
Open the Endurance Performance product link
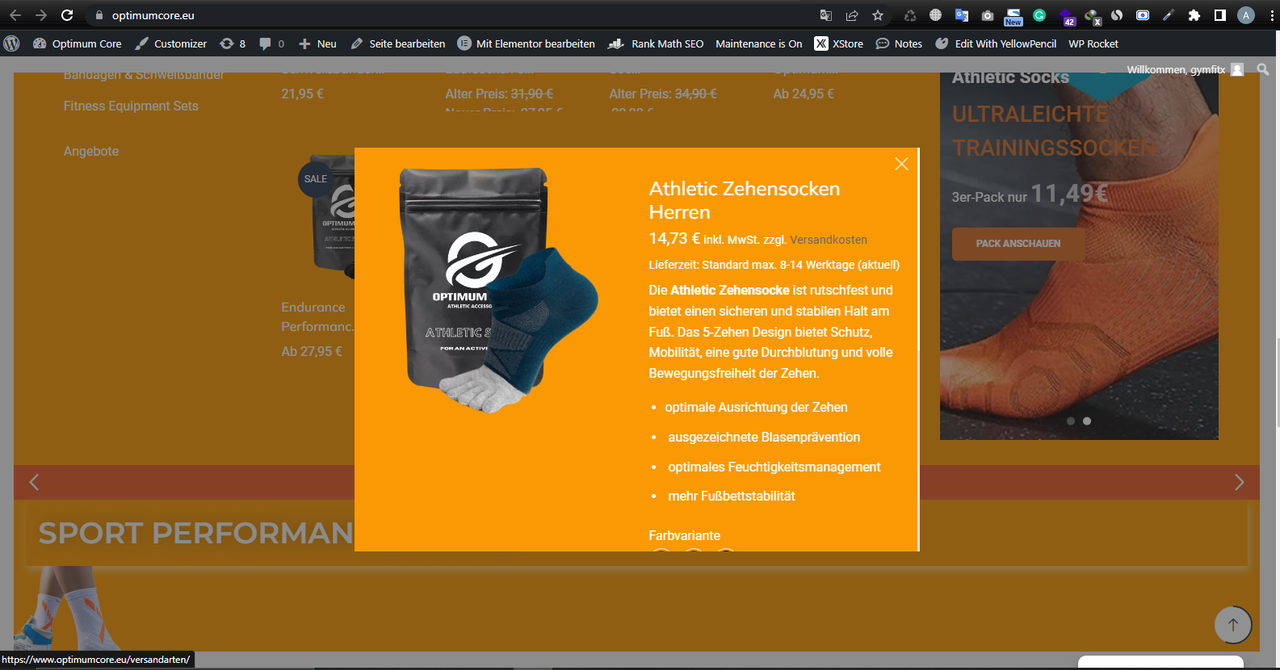(317, 317)
